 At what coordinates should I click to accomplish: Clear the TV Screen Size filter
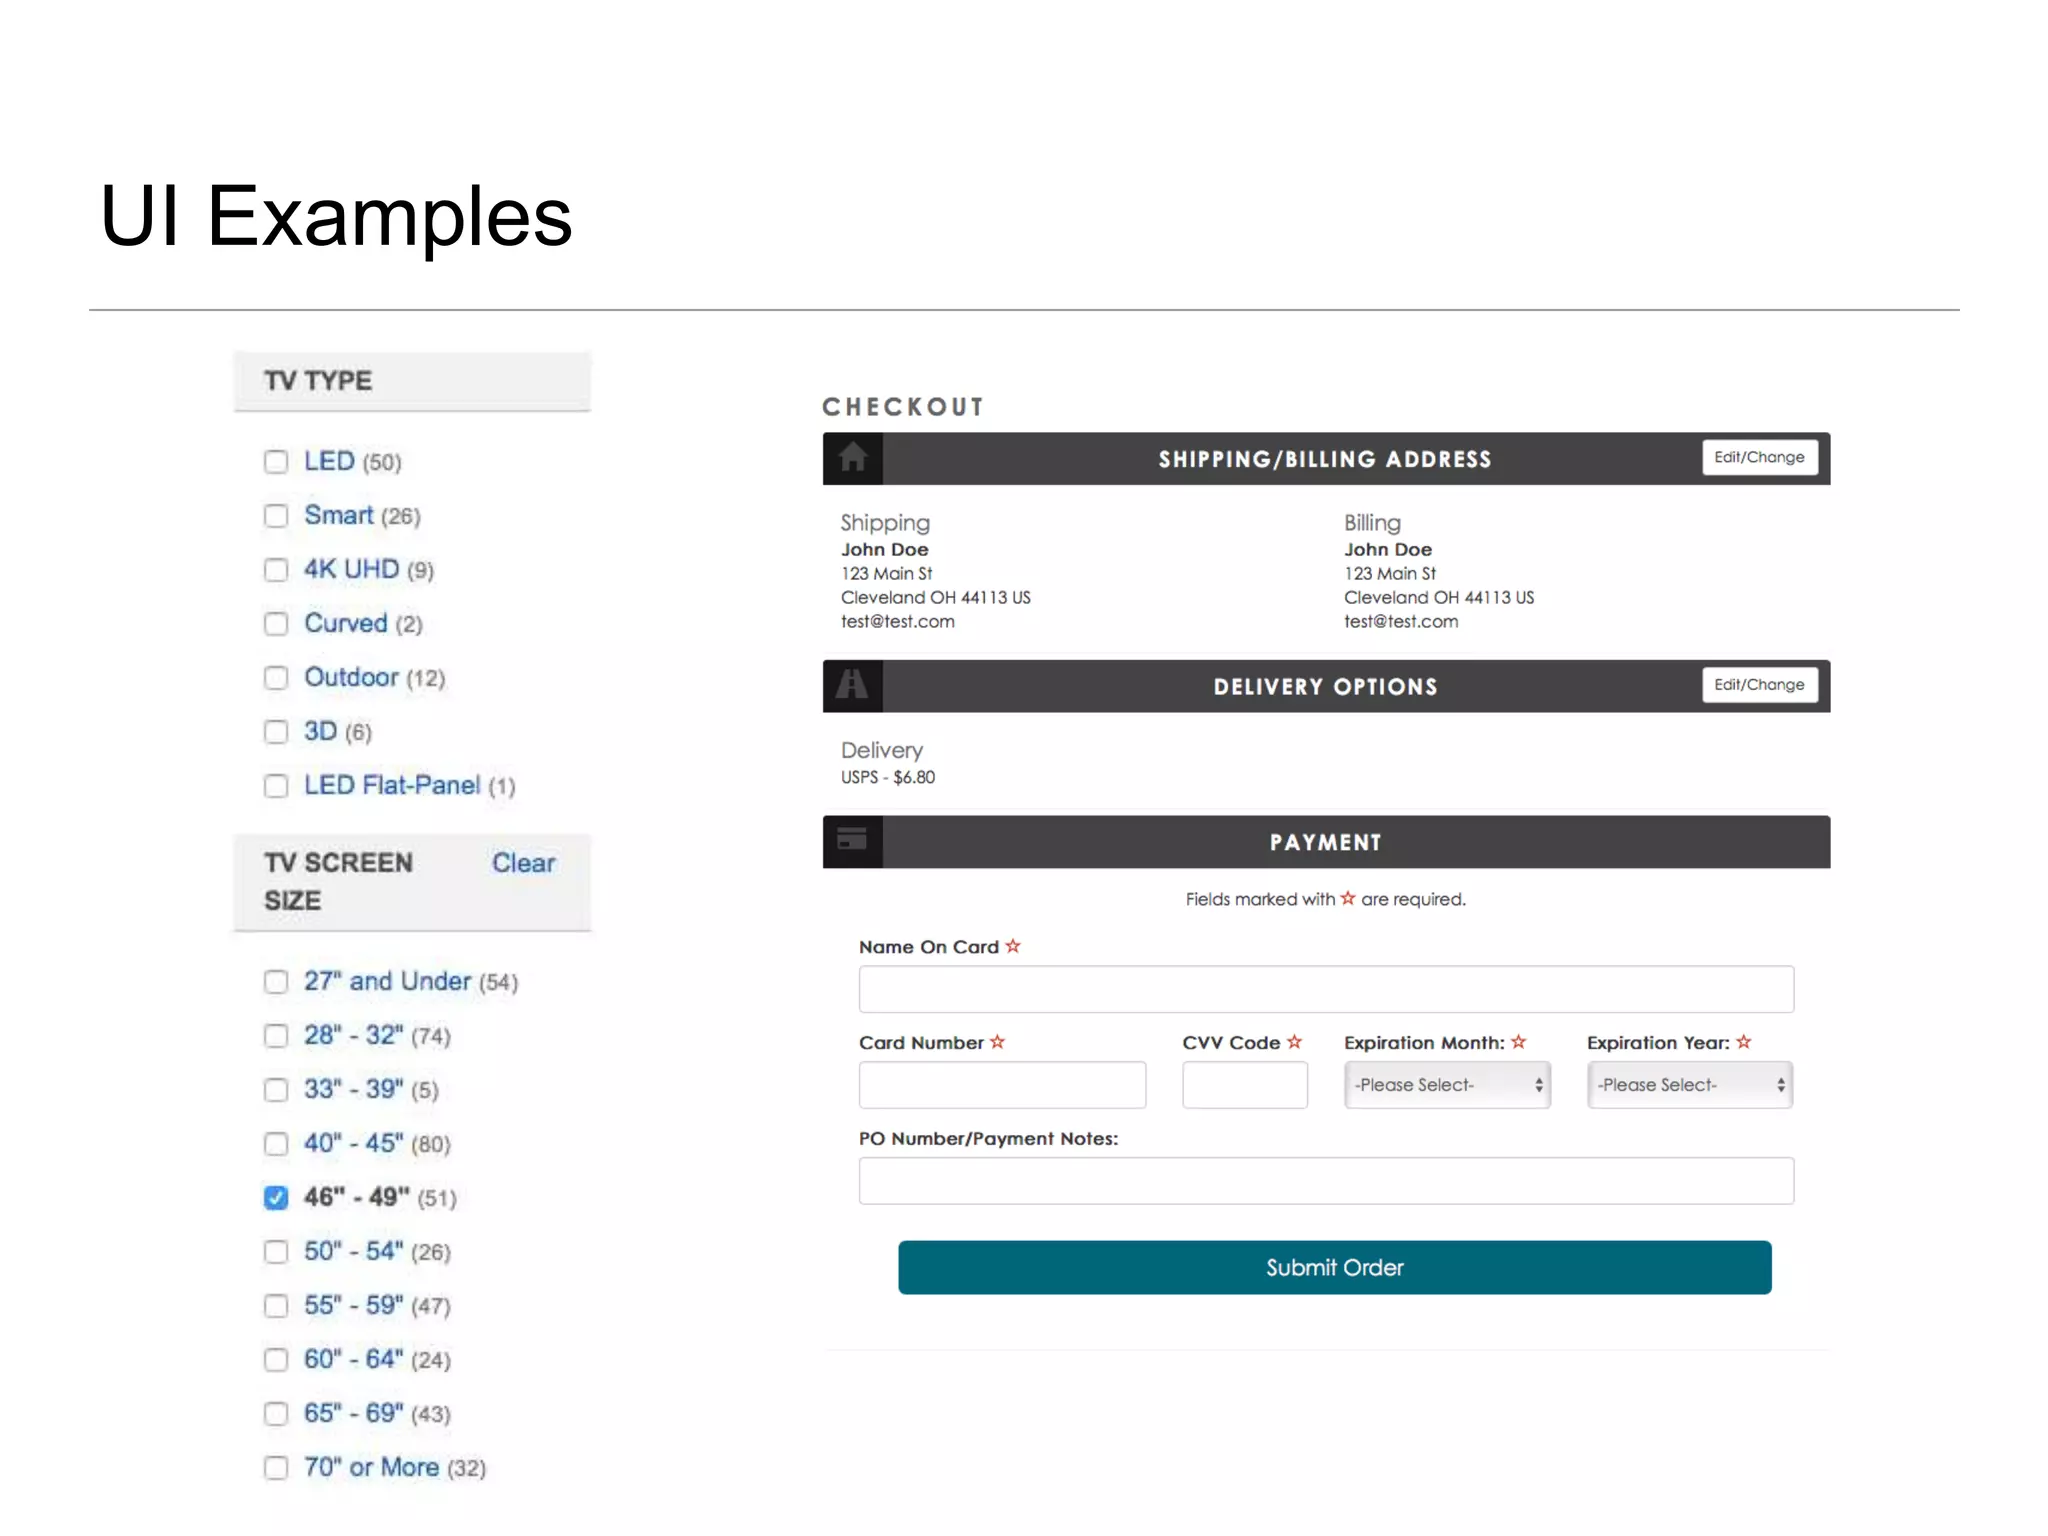(523, 863)
